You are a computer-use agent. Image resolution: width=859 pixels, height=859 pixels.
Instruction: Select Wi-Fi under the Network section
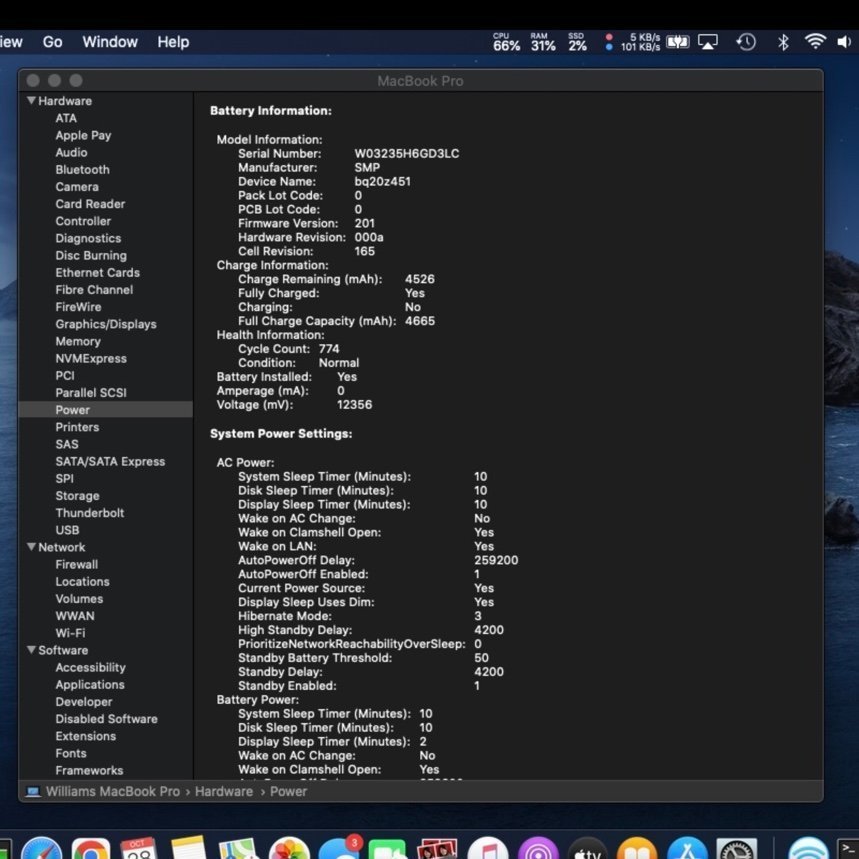70,633
